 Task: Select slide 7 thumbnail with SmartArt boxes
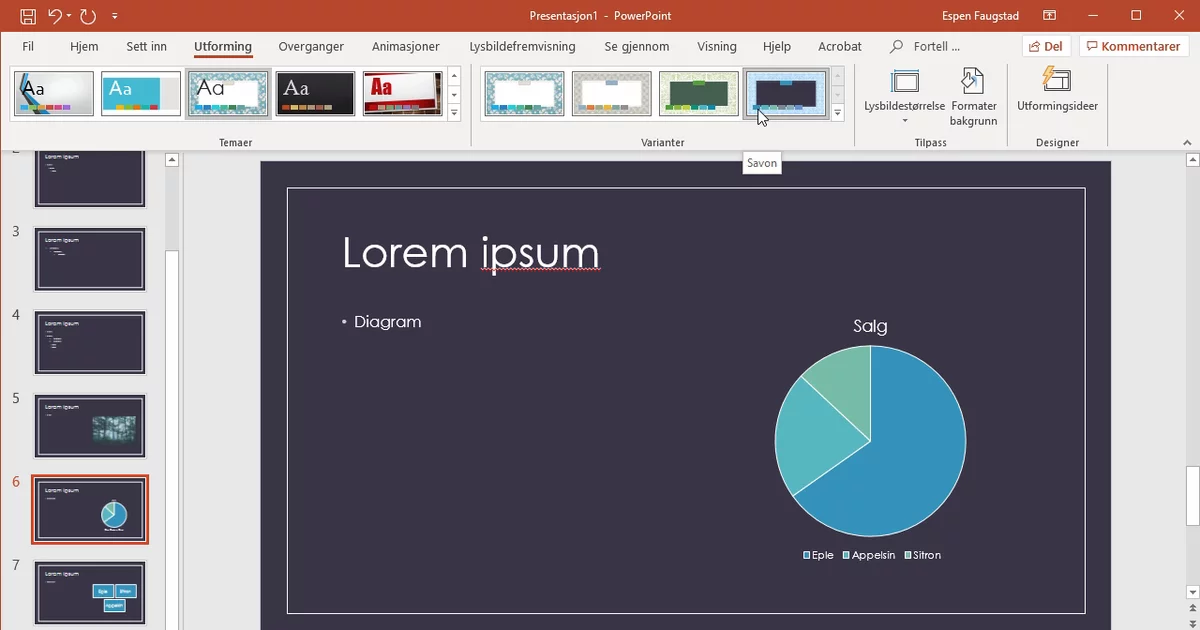[x=90, y=593]
